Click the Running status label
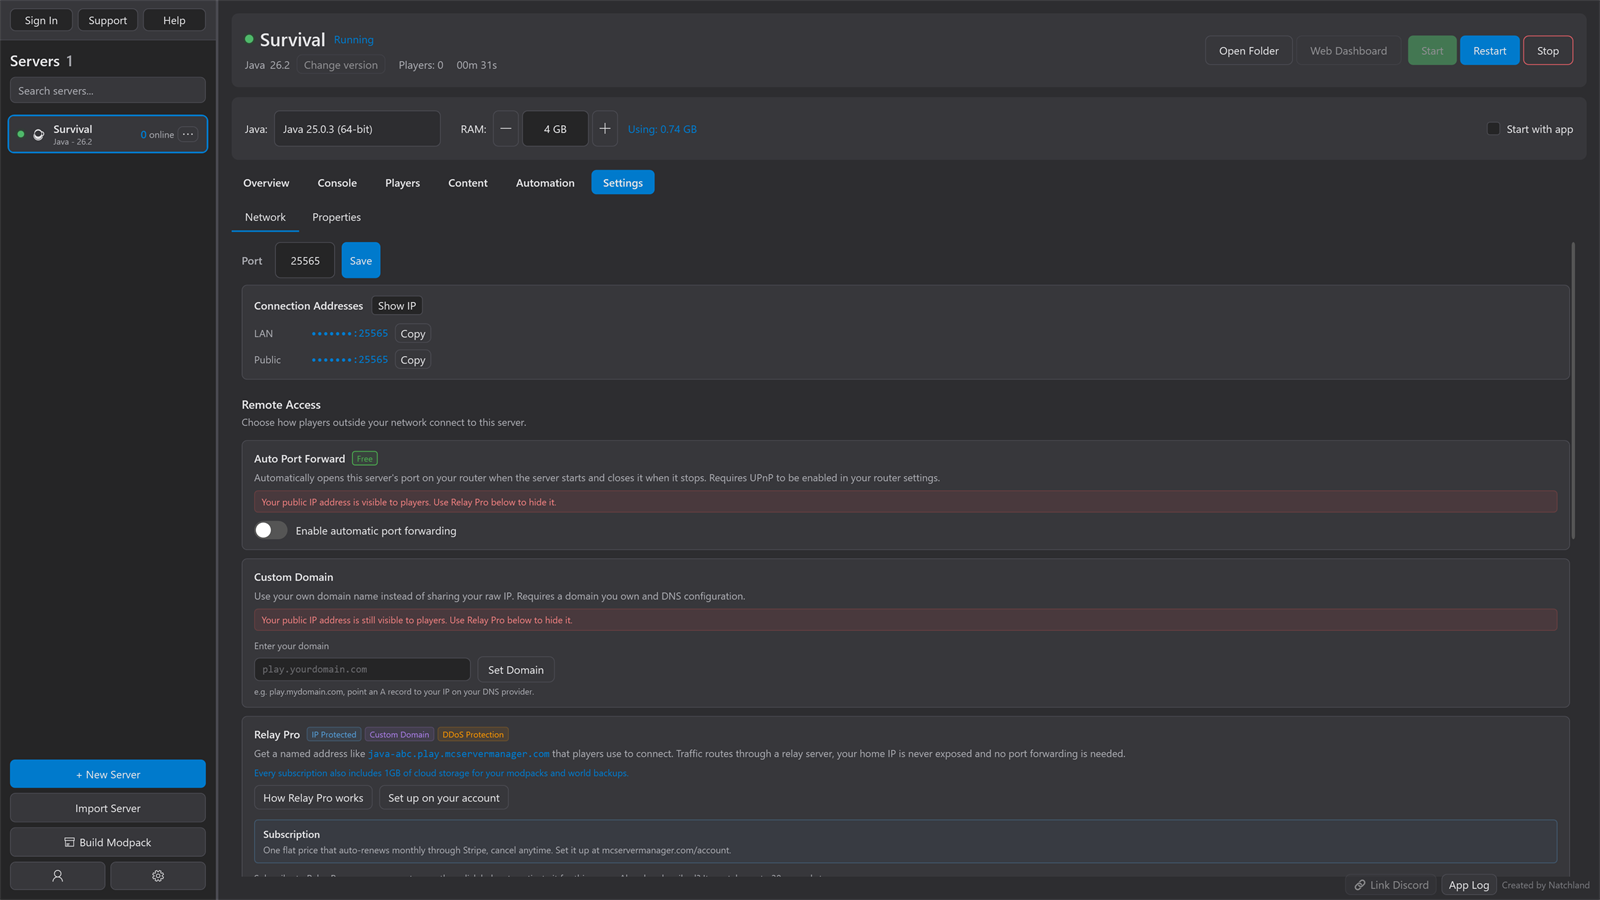This screenshot has width=1600, height=900. coord(354,40)
